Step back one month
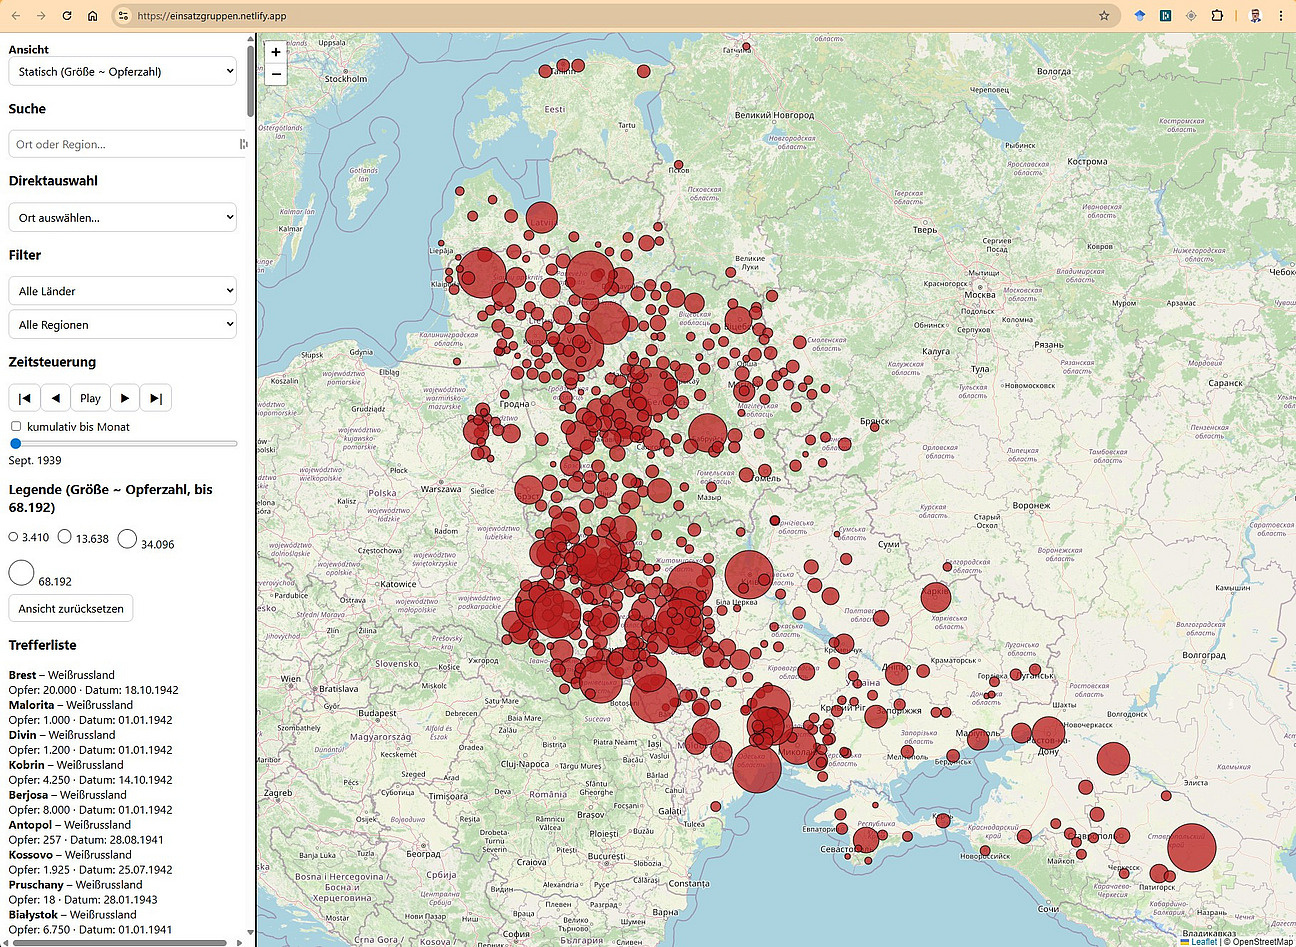Image resolution: width=1296 pixels, height=947 pixels. [56, 398]
